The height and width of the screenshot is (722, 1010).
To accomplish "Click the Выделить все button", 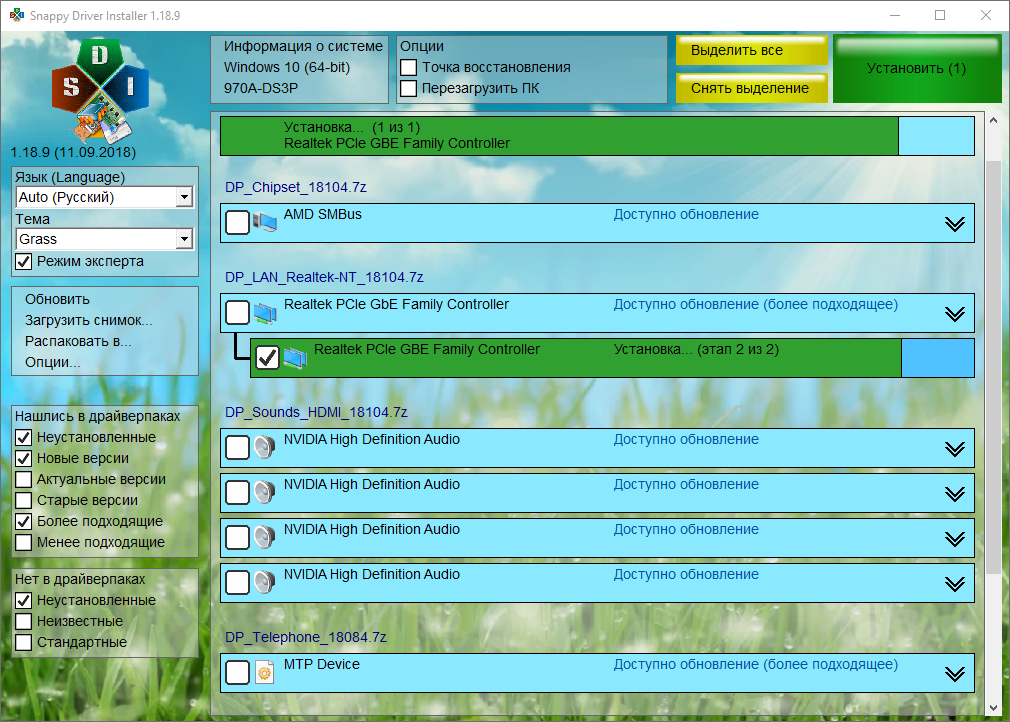I will coord(752,50).
